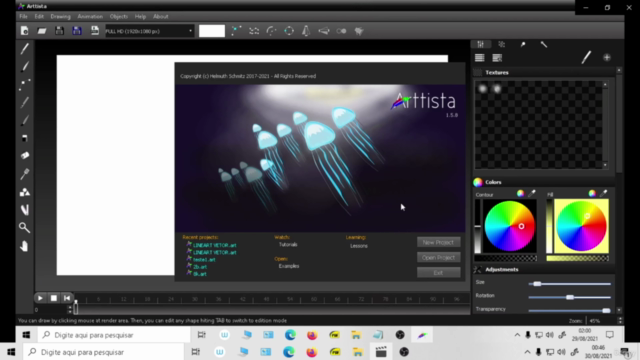Click the Contour eyedropper icon in Colors
Screen dimensions: 640x360
[532, 193]
